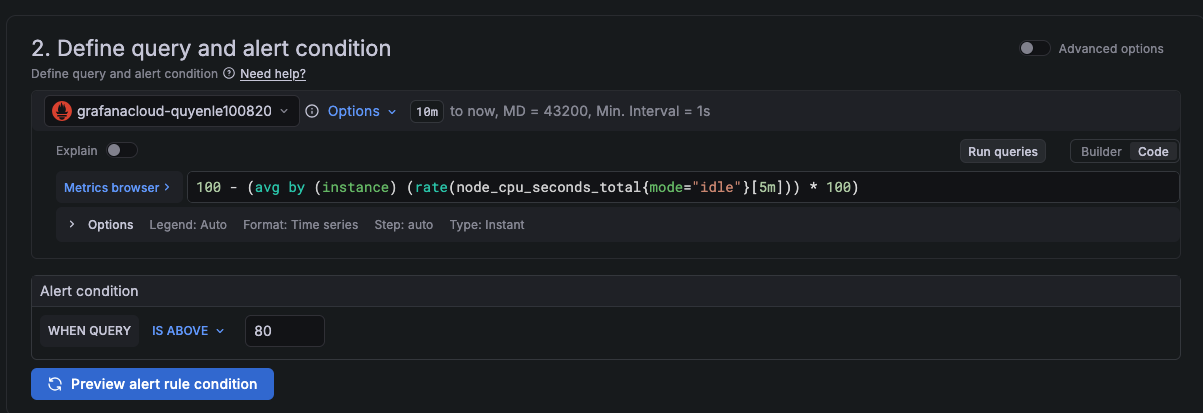
Task: Open the grafanacloud-quyenle100820 data source dropdown
Action: click(x=172, y=111)
